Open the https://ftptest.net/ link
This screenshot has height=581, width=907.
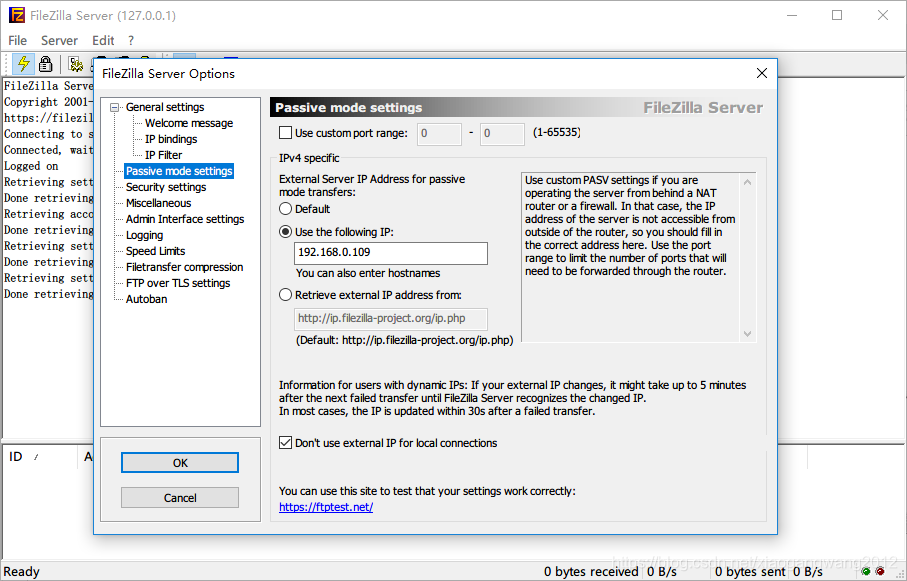tap(326, 507)
